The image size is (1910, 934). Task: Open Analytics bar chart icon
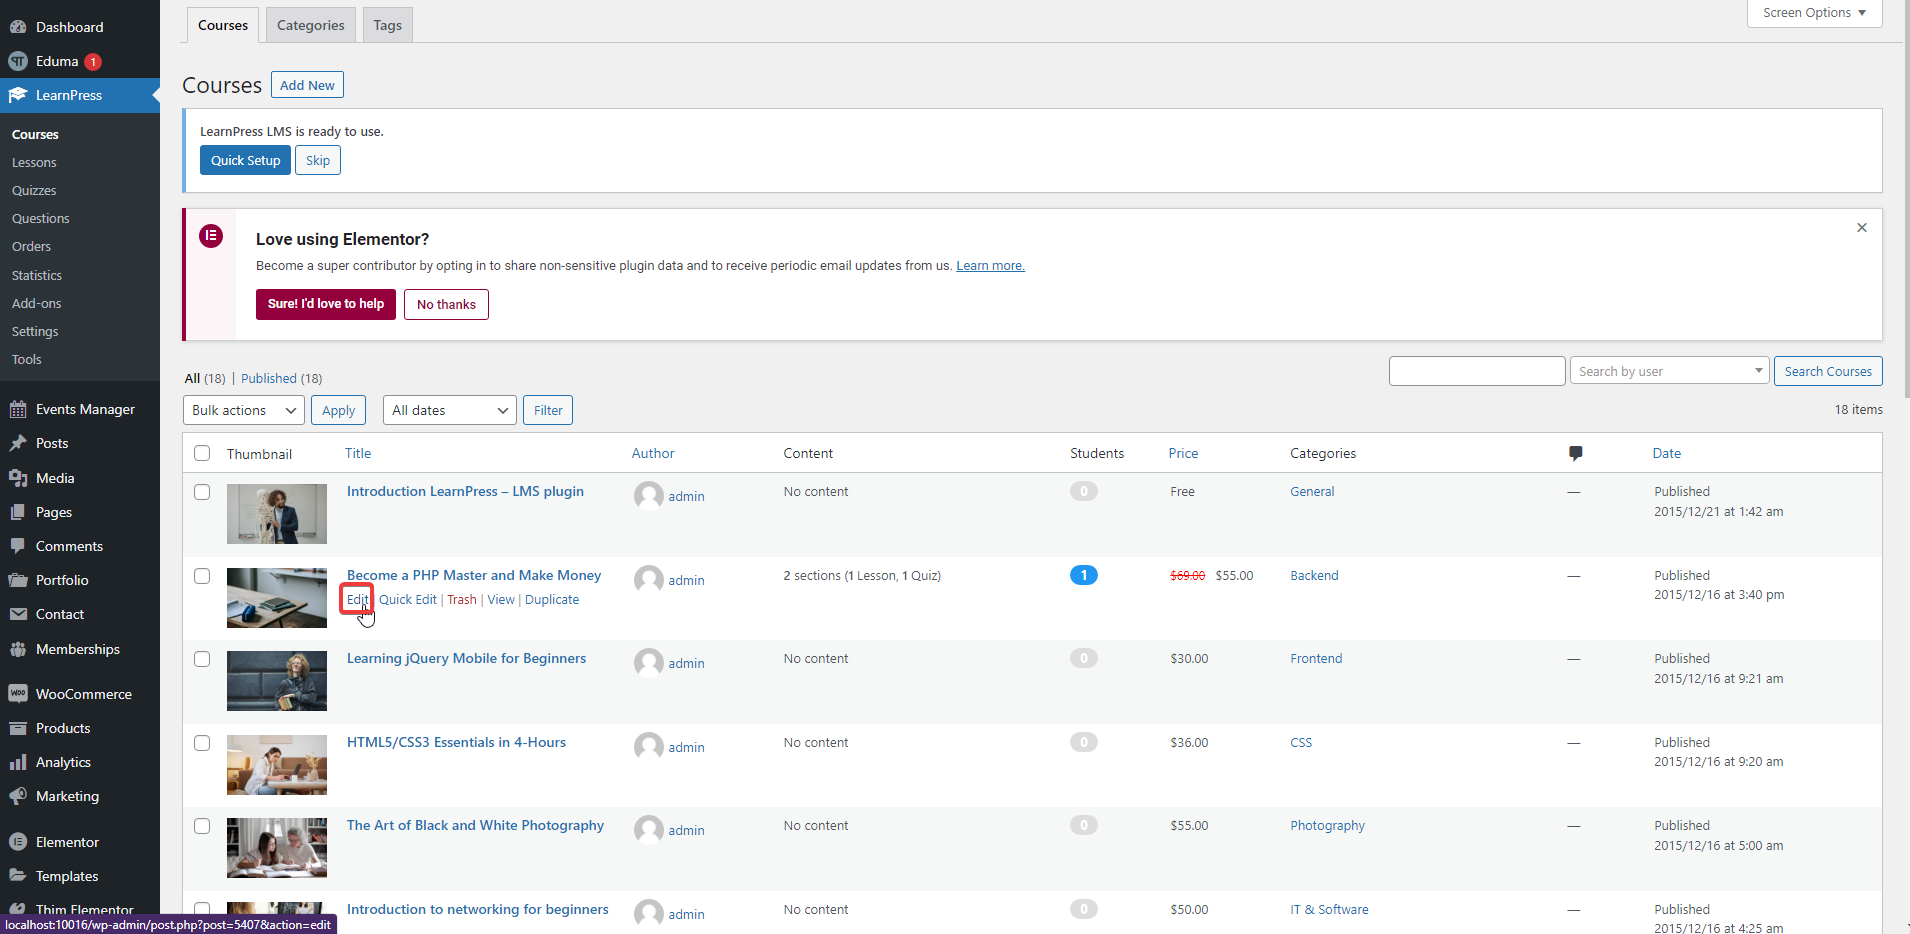coord(18,762)
